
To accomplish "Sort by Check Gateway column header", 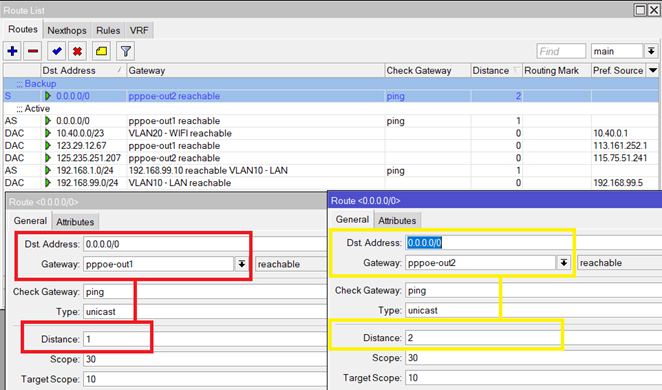I will pyautogui.click(x=428, y=70).
